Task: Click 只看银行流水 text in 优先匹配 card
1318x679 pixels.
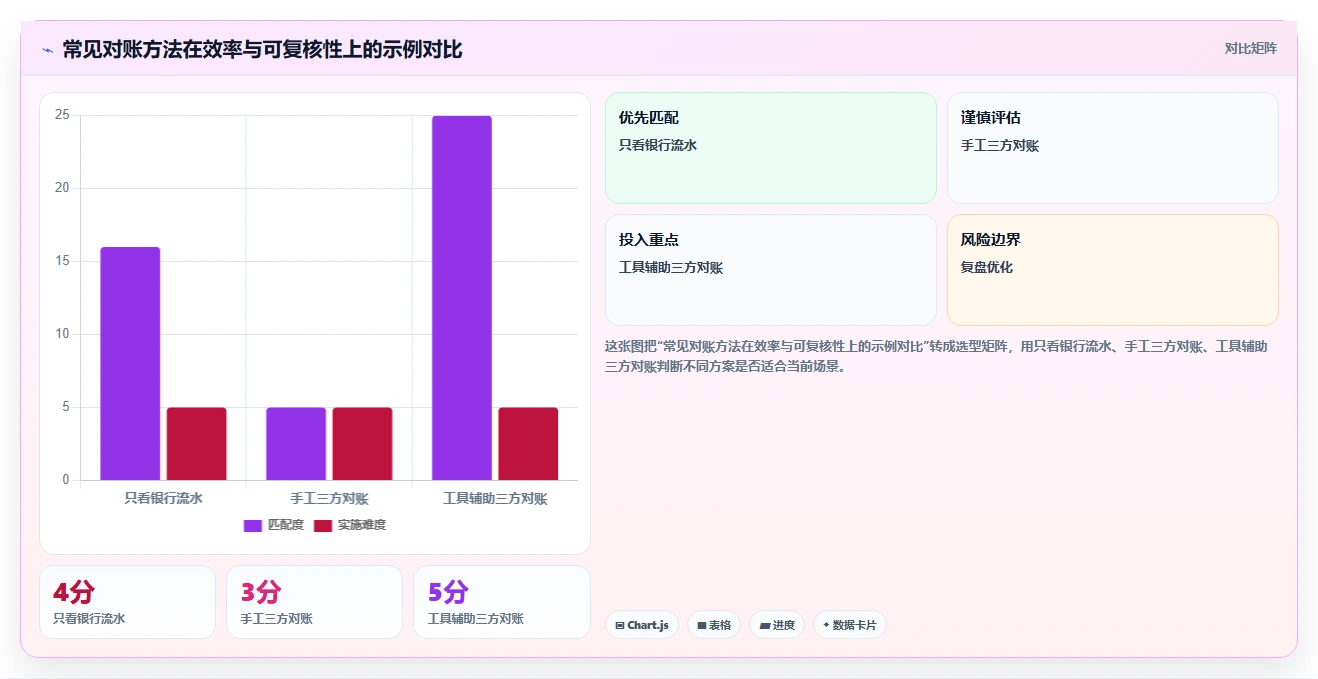Action: [658, 146]
